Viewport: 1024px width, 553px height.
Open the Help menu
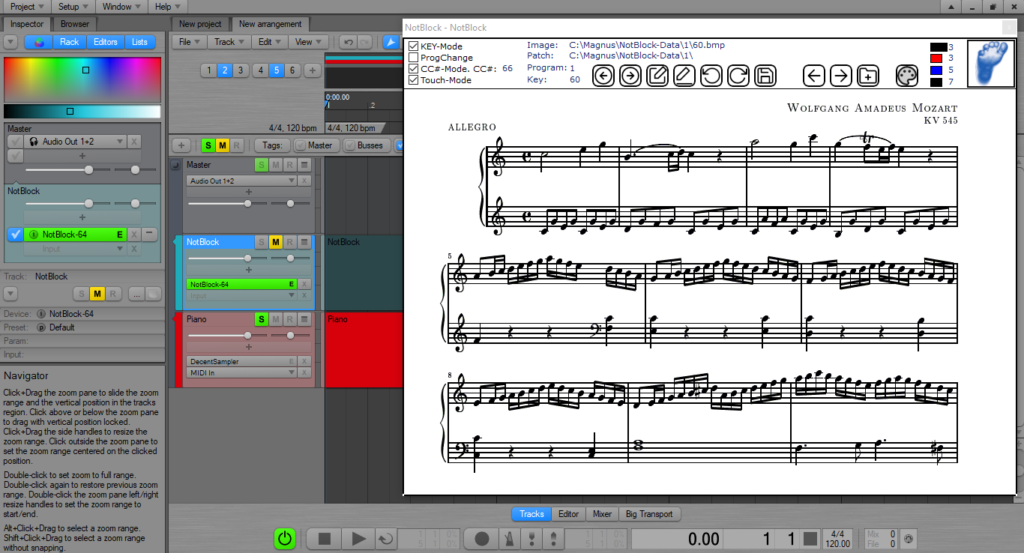point(167,7)
